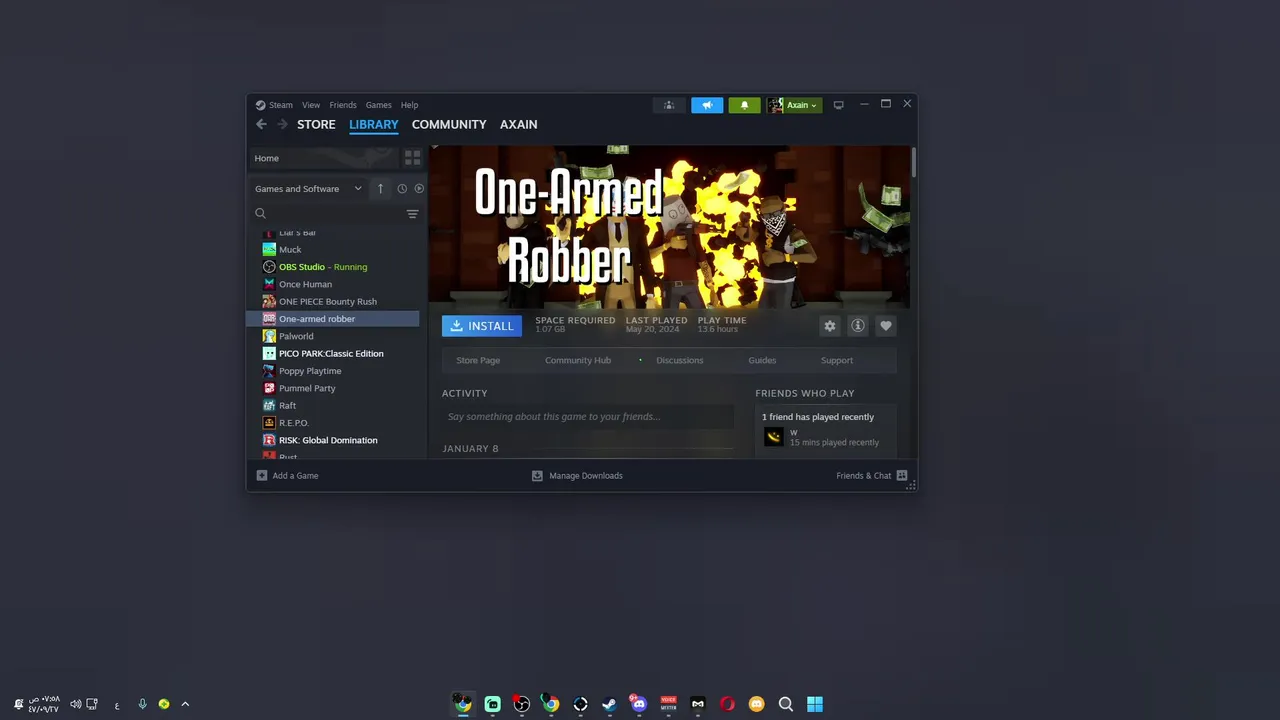Switch library to grid collections view
Viewport: 1280px width, 720px height.
(x=412, y=158)
